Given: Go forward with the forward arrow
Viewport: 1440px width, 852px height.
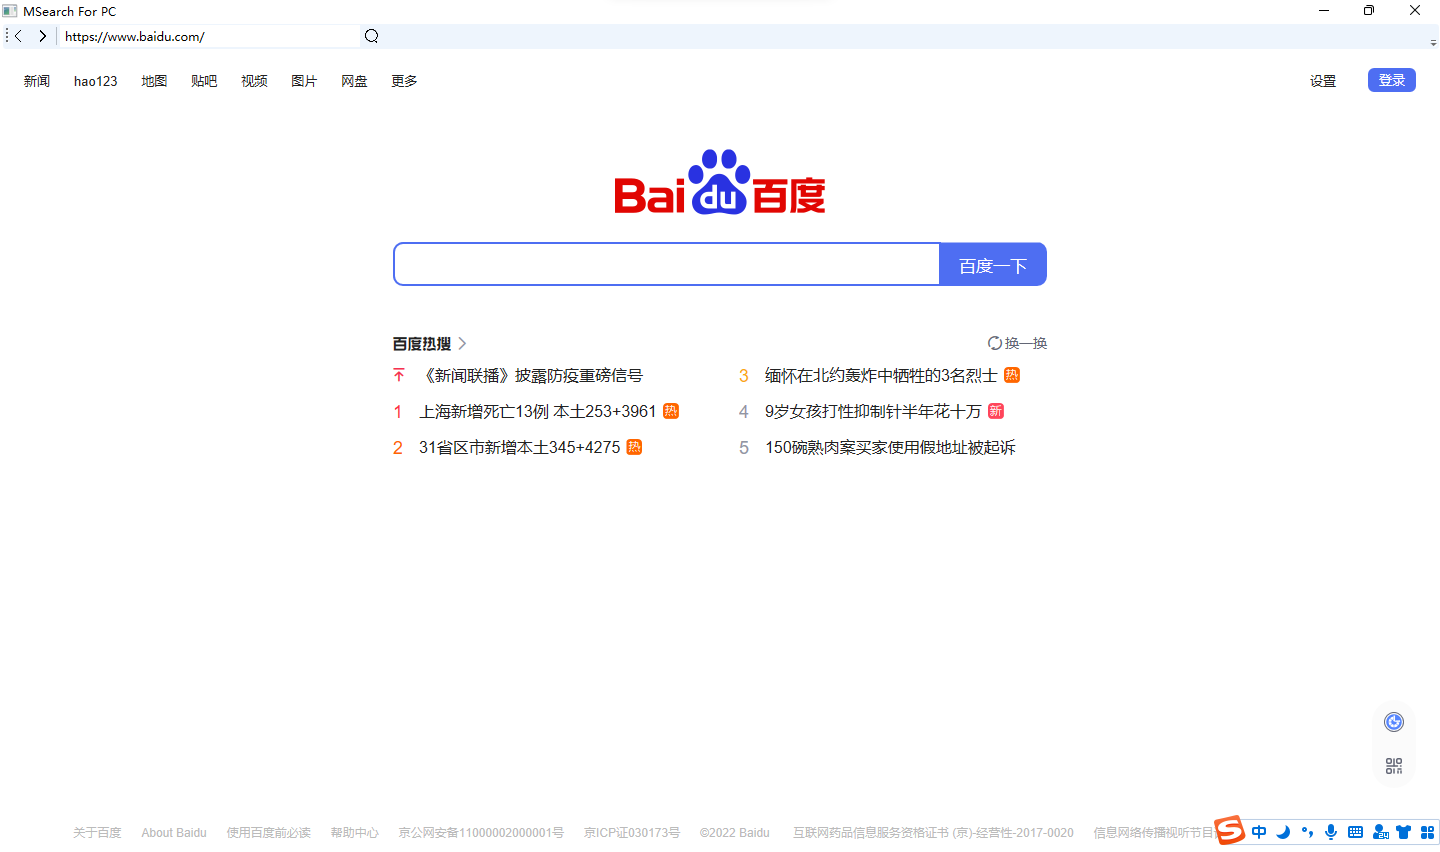Looking at the screenshot, I should [43, 36].
